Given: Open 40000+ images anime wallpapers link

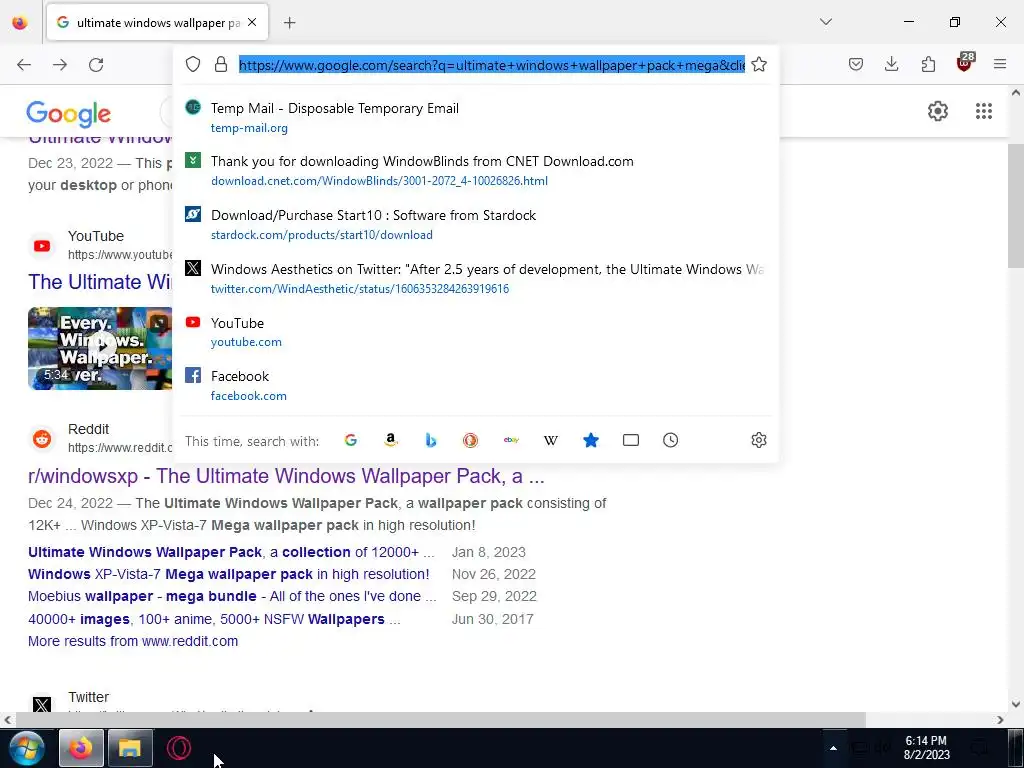Looking at the screenshot, I should point(214,619).
